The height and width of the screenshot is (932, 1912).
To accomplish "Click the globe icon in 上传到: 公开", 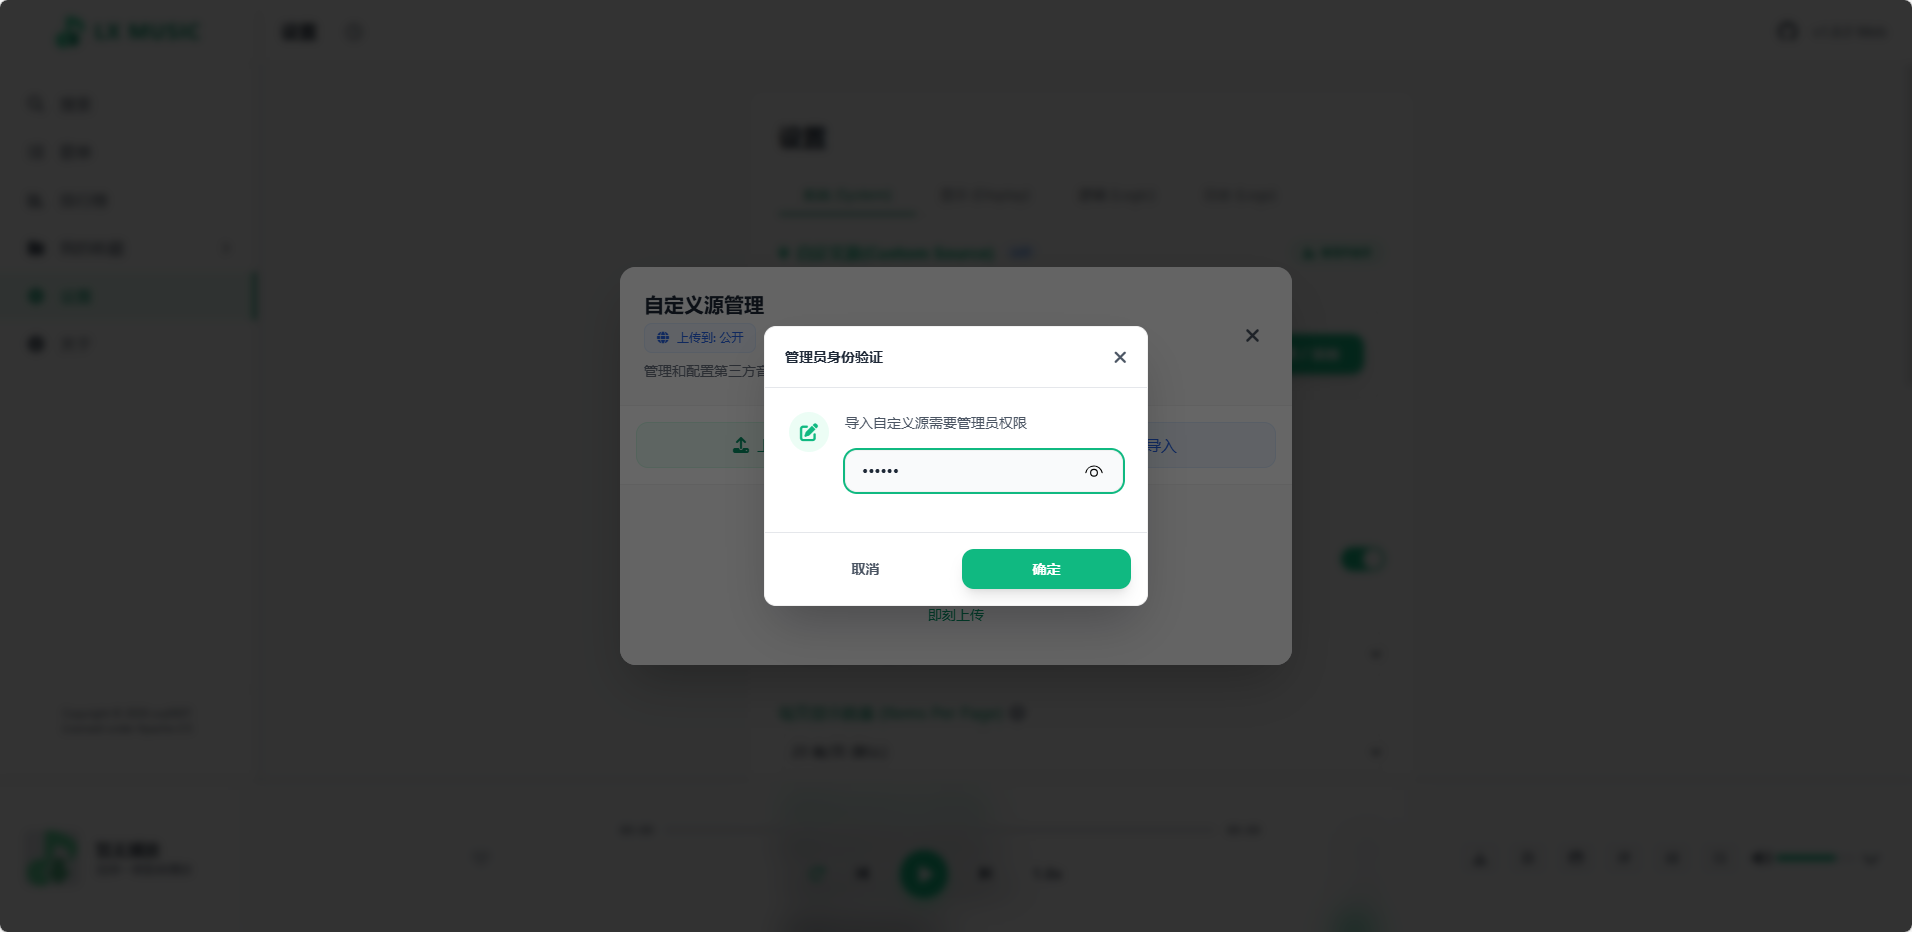I will tap(663, 338).
